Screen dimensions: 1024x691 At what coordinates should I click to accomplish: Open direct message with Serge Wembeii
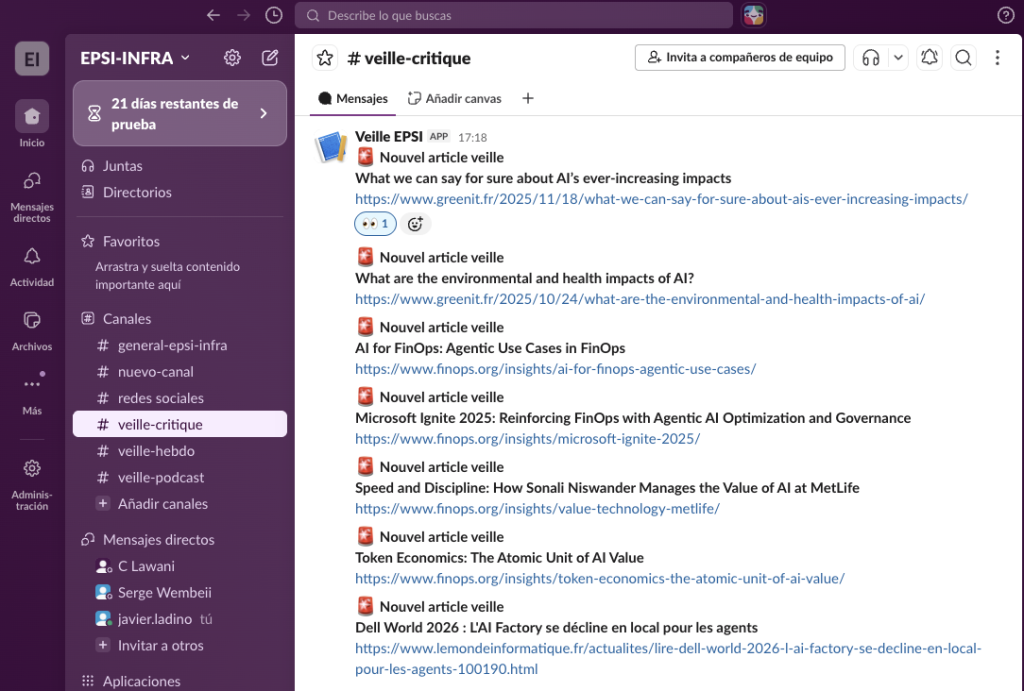click(x=180, y=593)
